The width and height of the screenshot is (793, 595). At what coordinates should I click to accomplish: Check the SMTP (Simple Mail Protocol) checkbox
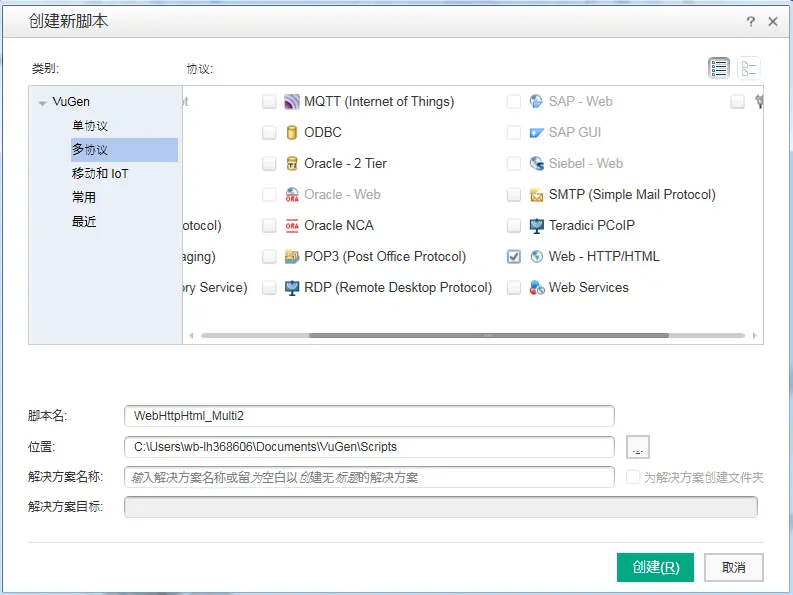[514, 194]
